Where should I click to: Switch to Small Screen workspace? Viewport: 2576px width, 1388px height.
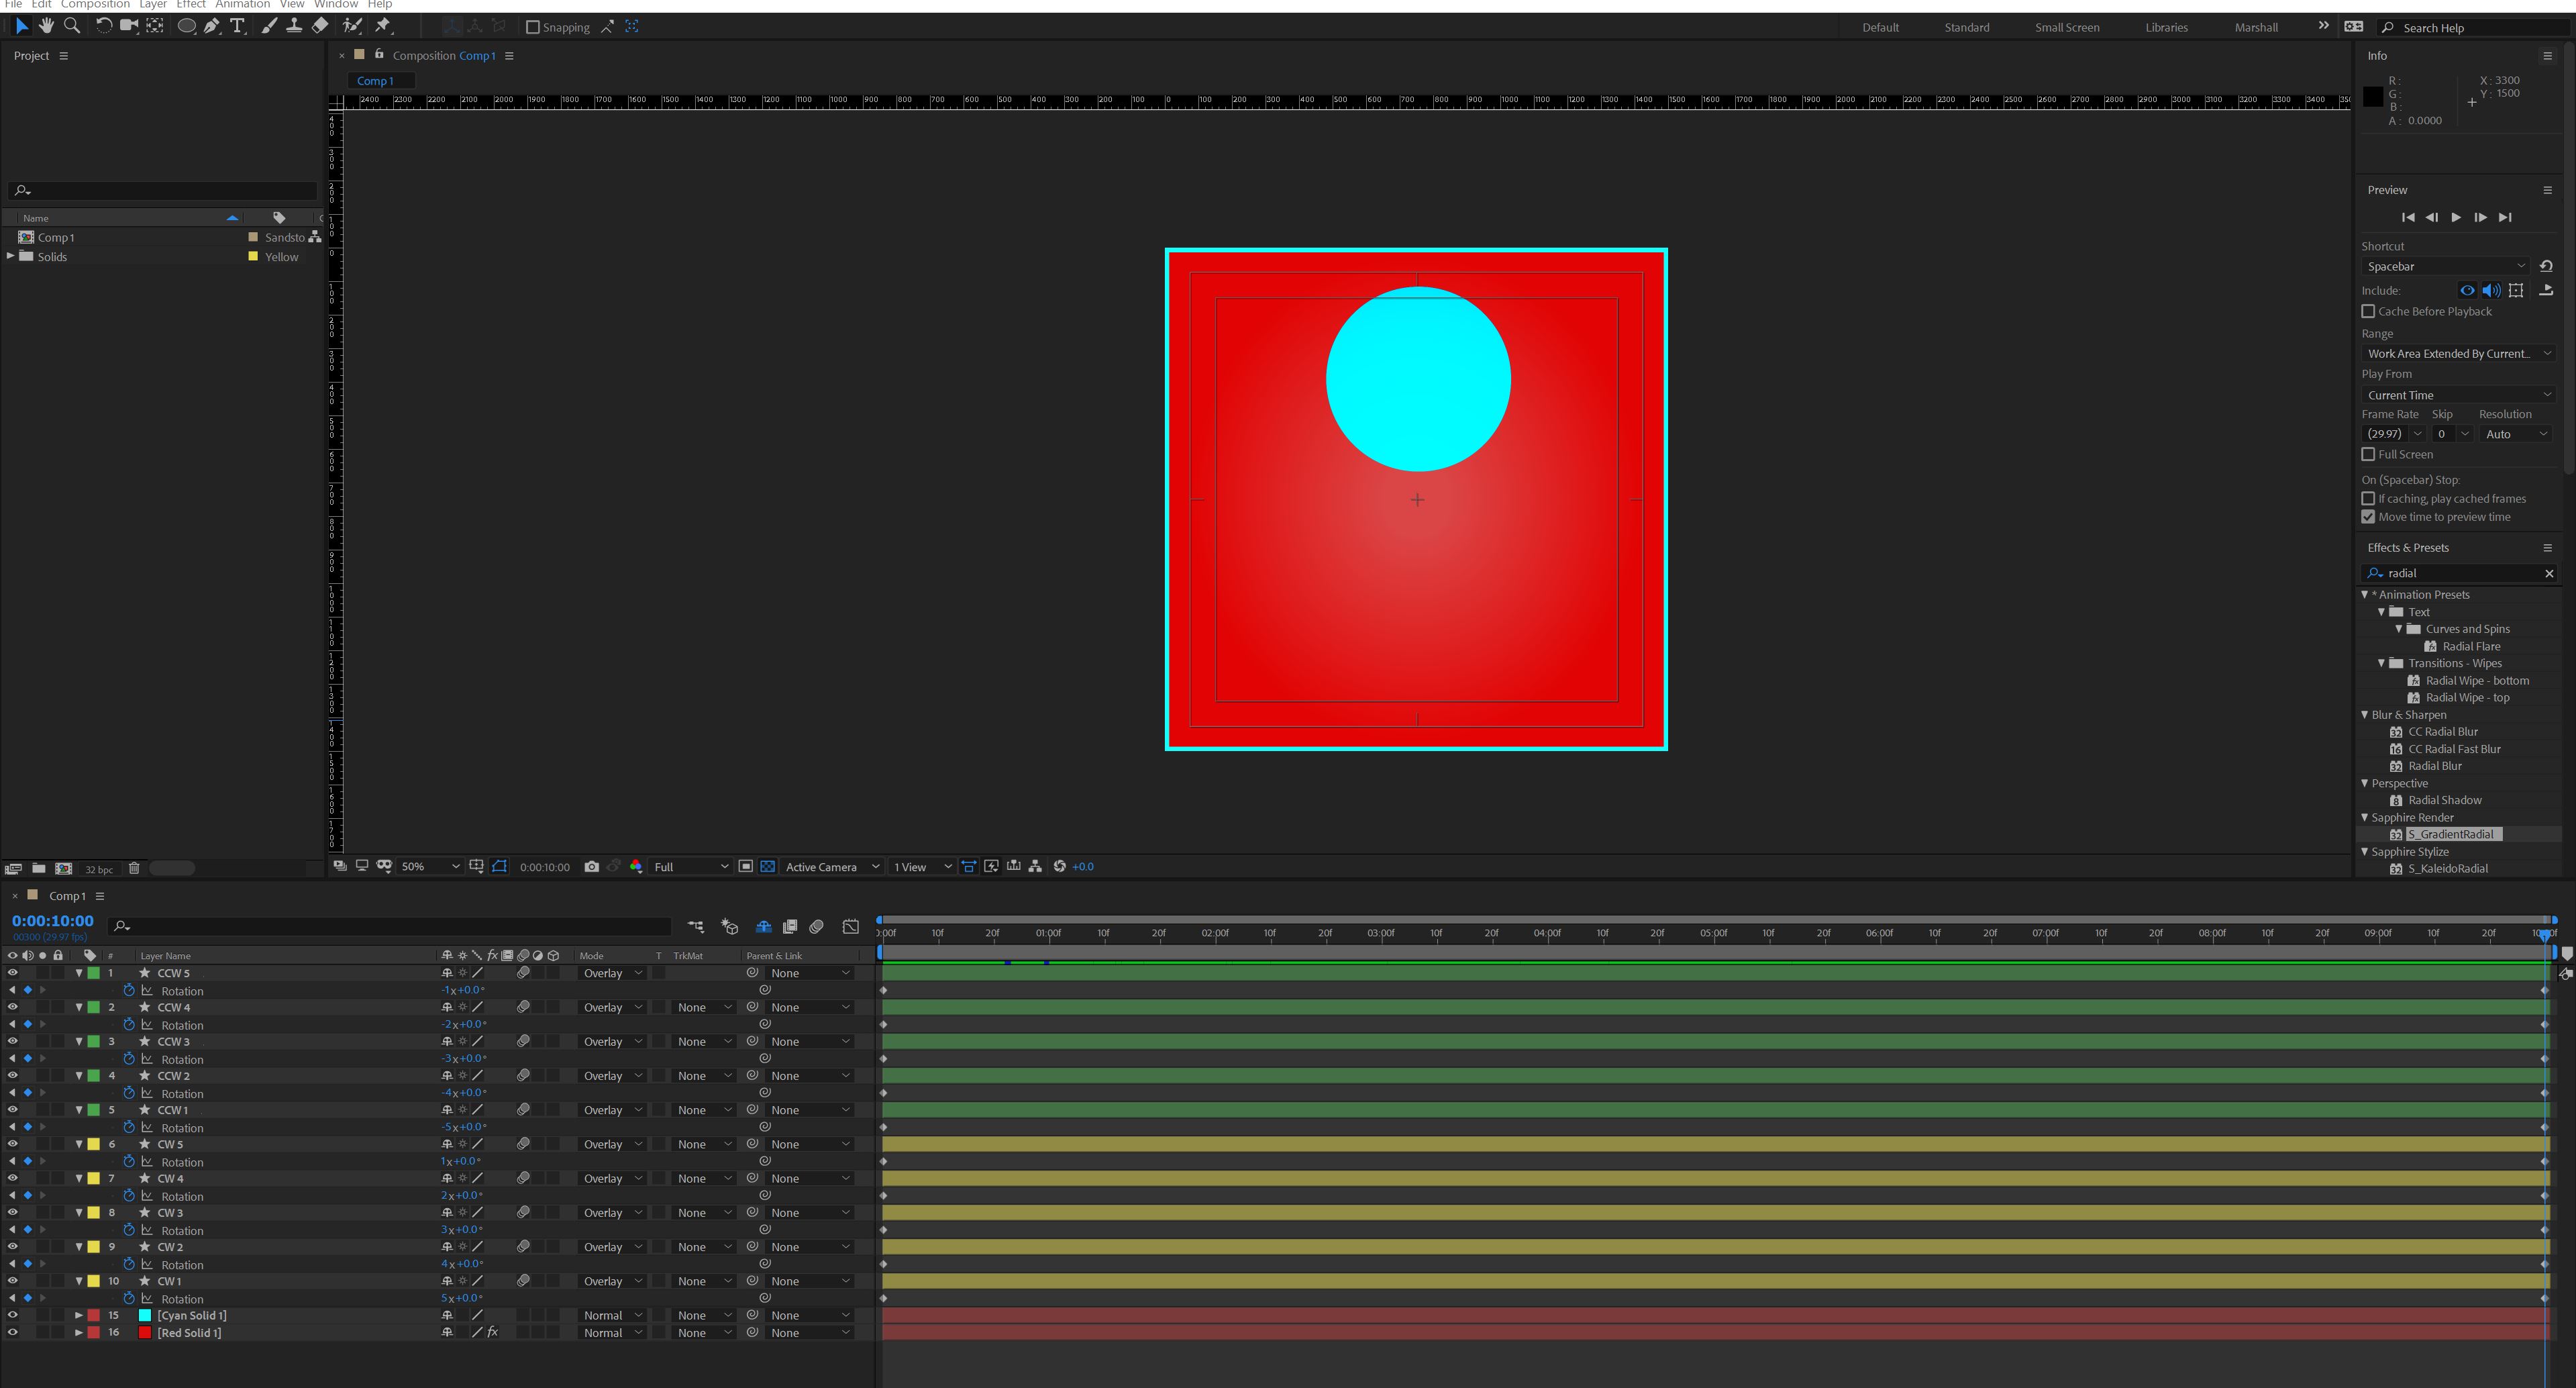tap(2066, 27)
